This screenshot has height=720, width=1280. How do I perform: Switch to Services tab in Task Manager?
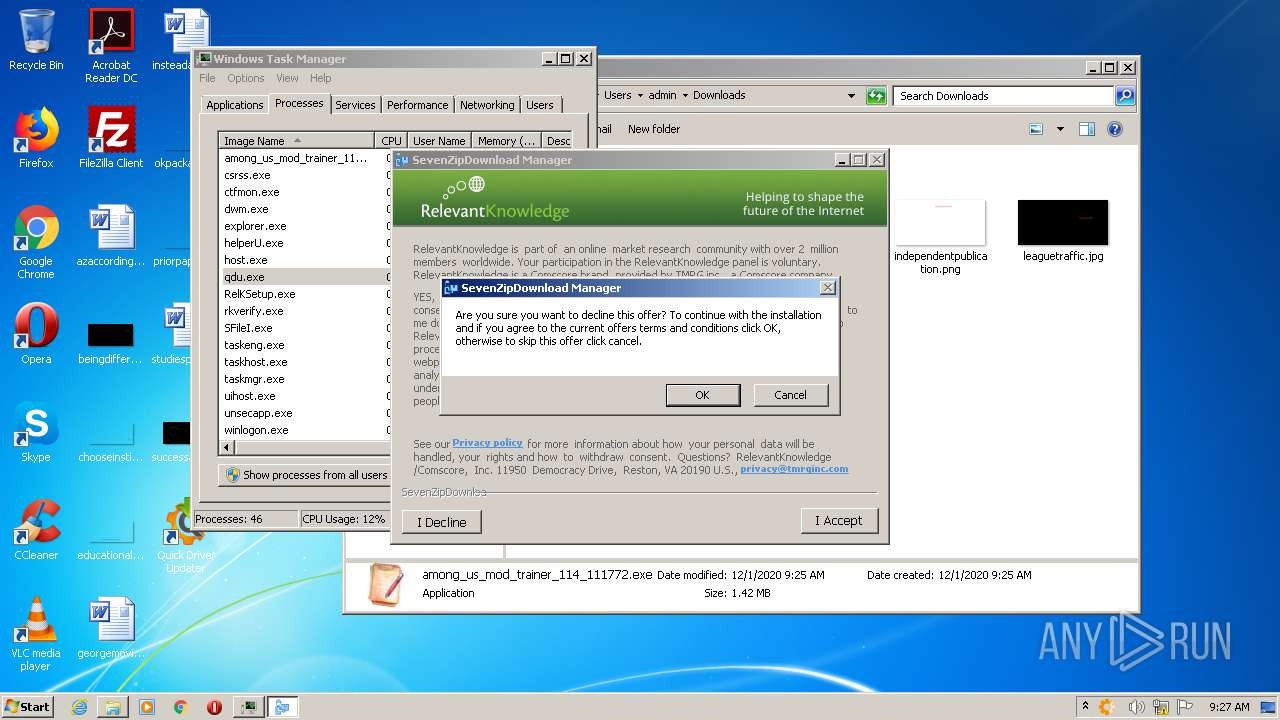point(355,105)
